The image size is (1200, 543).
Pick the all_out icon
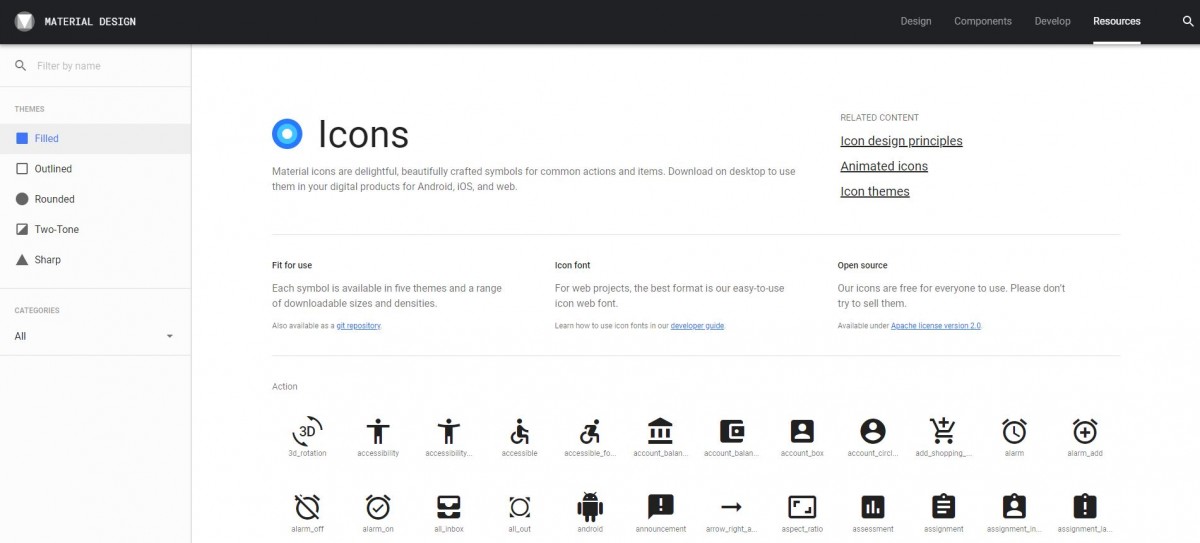(519, 506)
